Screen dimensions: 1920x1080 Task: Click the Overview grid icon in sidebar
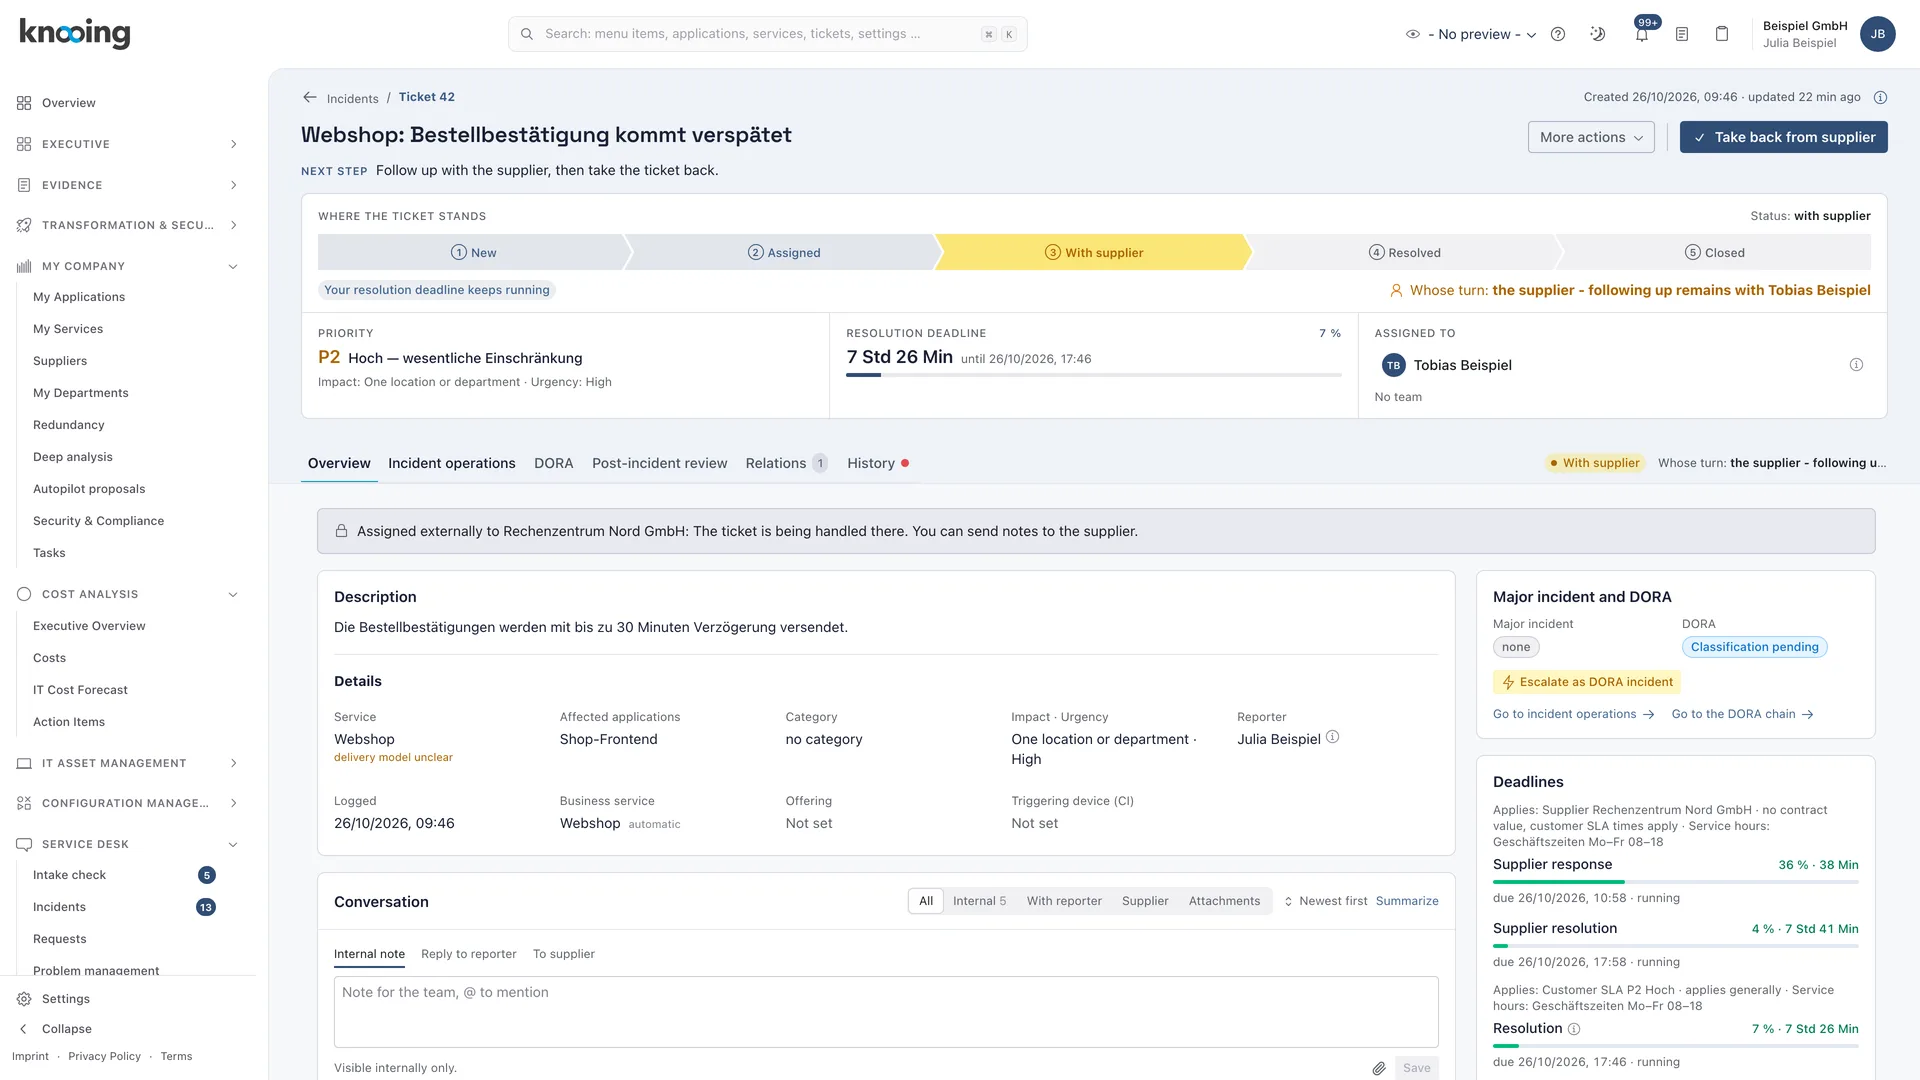tap(24, 103)
